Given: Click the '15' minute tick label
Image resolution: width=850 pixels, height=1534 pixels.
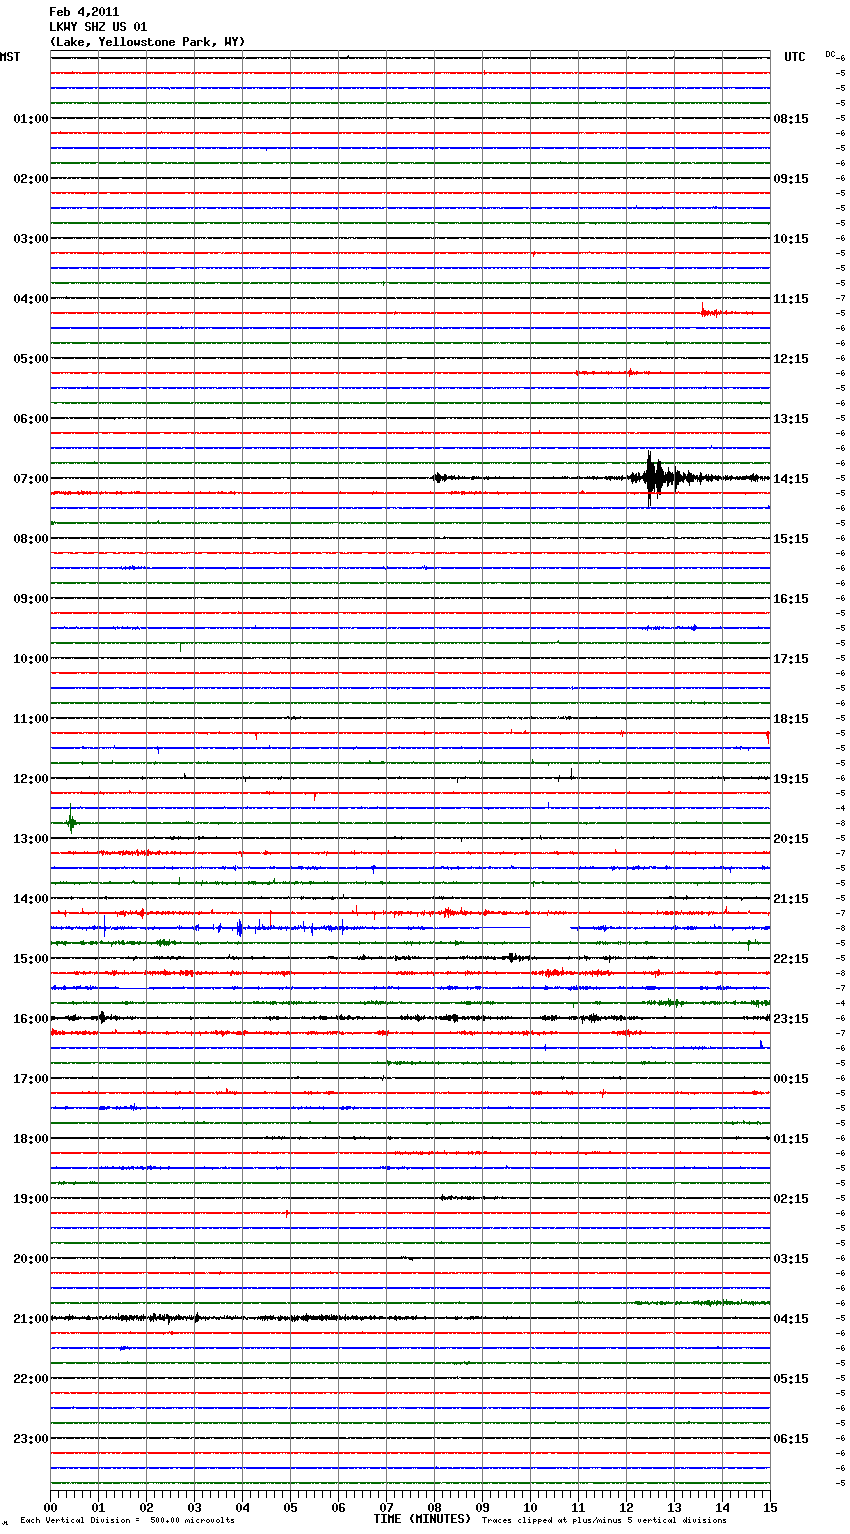Looking at the screenshot, I should (770, 1507).
